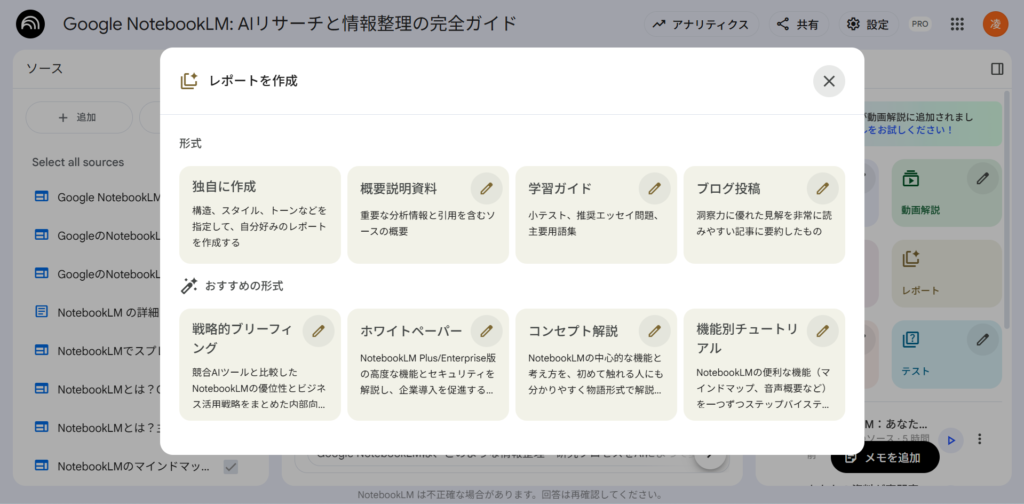Collapse the right studio panel
This screenshot has width=1024, height=504.
(996, 69)
